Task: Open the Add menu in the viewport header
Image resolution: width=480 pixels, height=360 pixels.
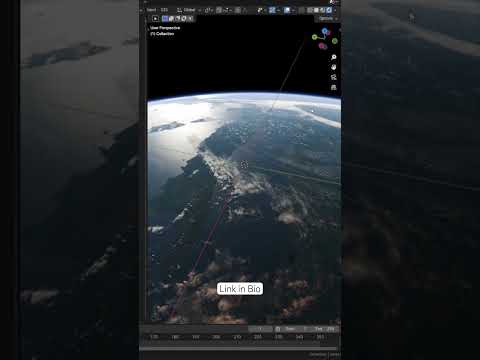Action: pos(164,10)
